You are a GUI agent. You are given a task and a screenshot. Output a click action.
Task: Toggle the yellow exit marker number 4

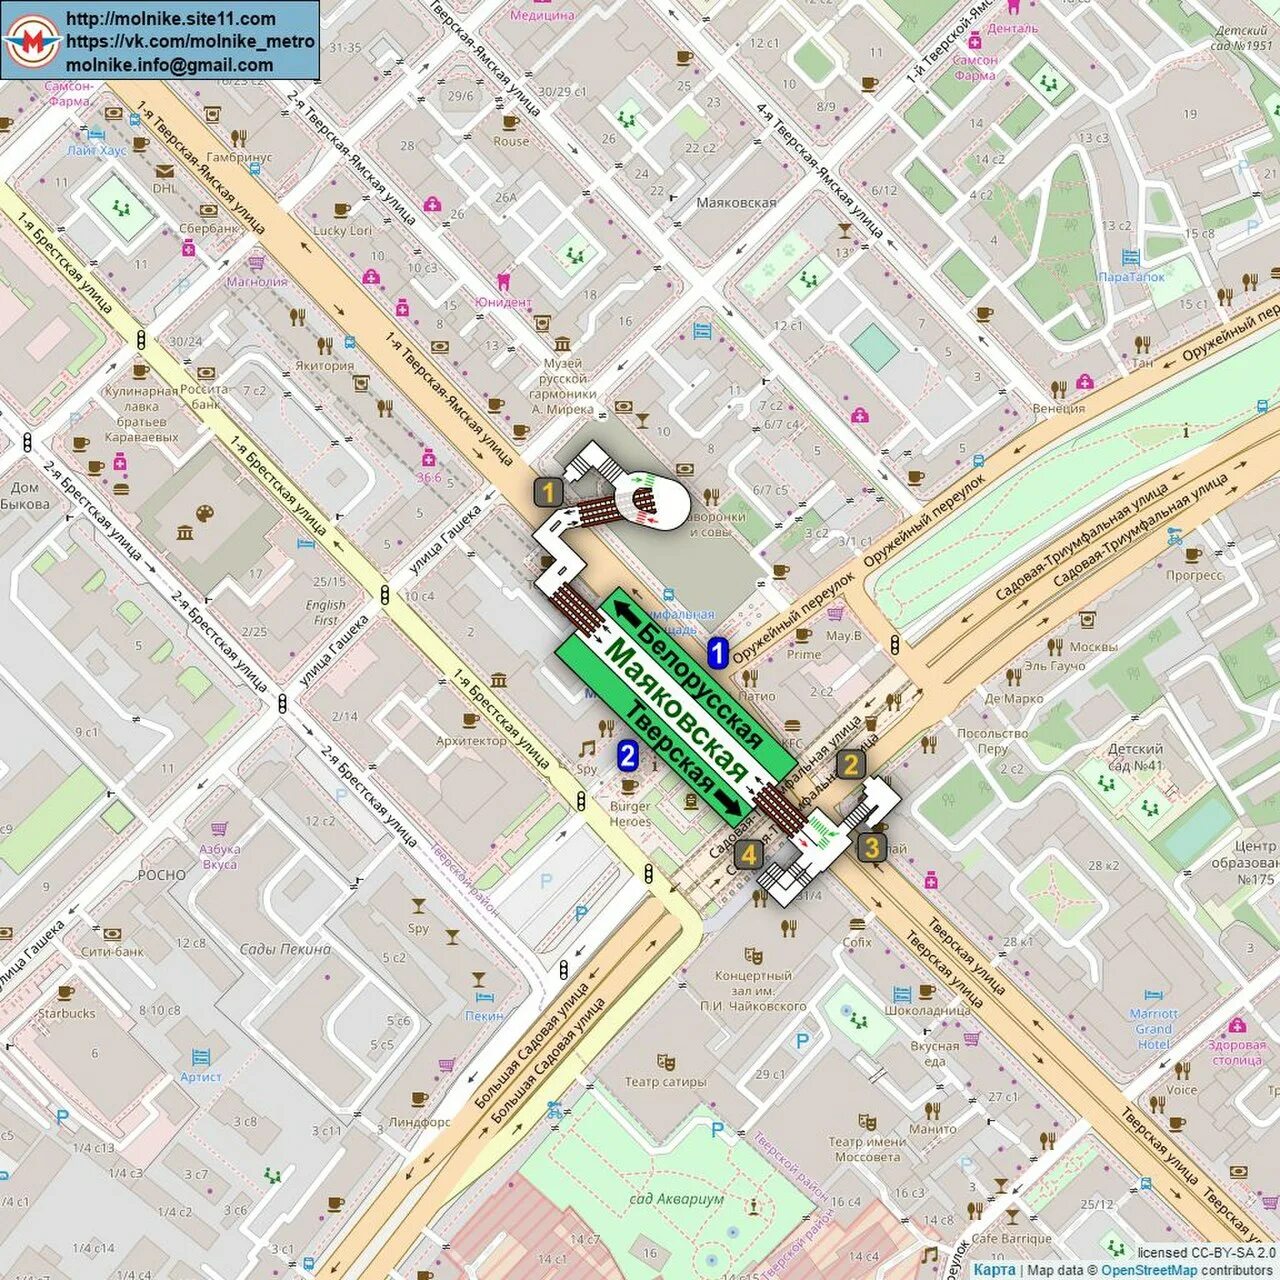coord(750,854)
